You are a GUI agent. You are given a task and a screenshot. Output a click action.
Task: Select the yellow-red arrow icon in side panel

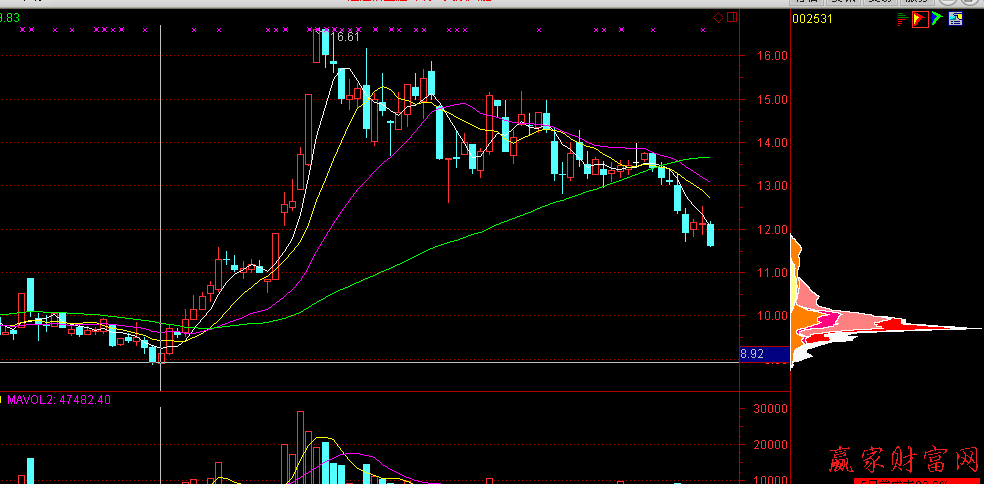tap(919, 18)
